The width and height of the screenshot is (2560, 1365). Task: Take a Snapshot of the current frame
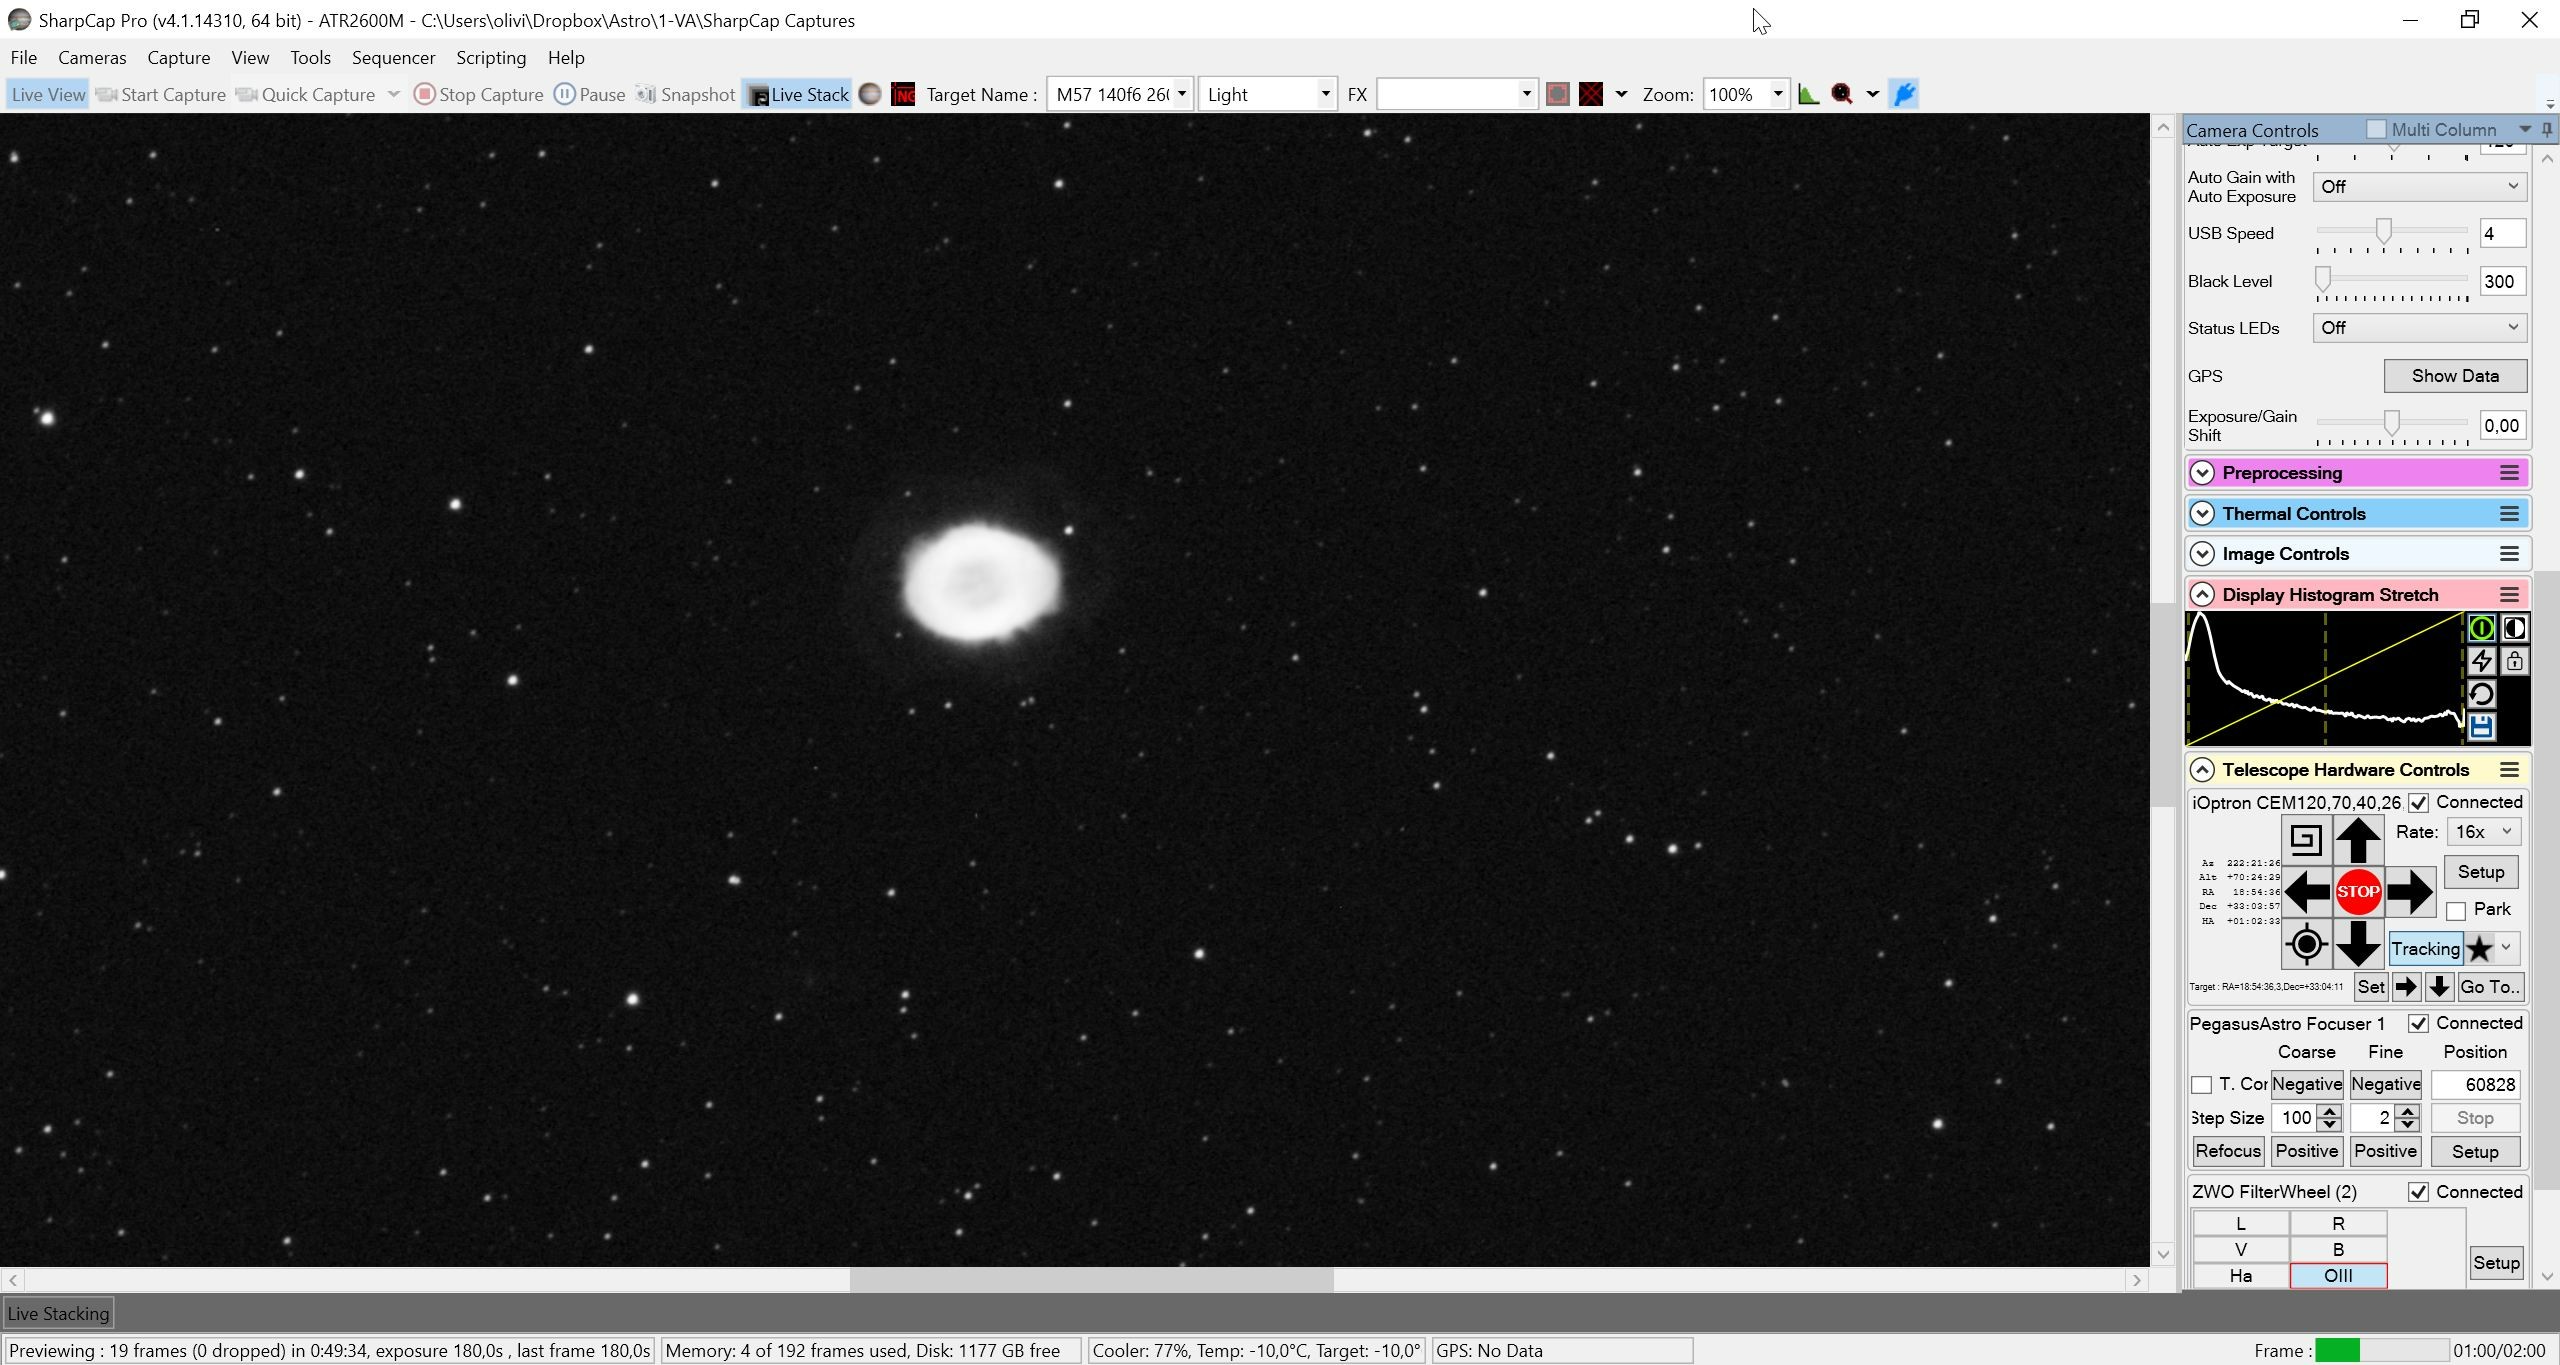coord(685,94)
